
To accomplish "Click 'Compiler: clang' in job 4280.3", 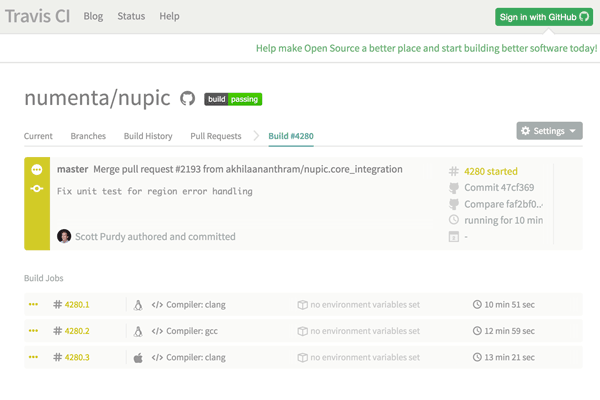I will tap(196, 357).
